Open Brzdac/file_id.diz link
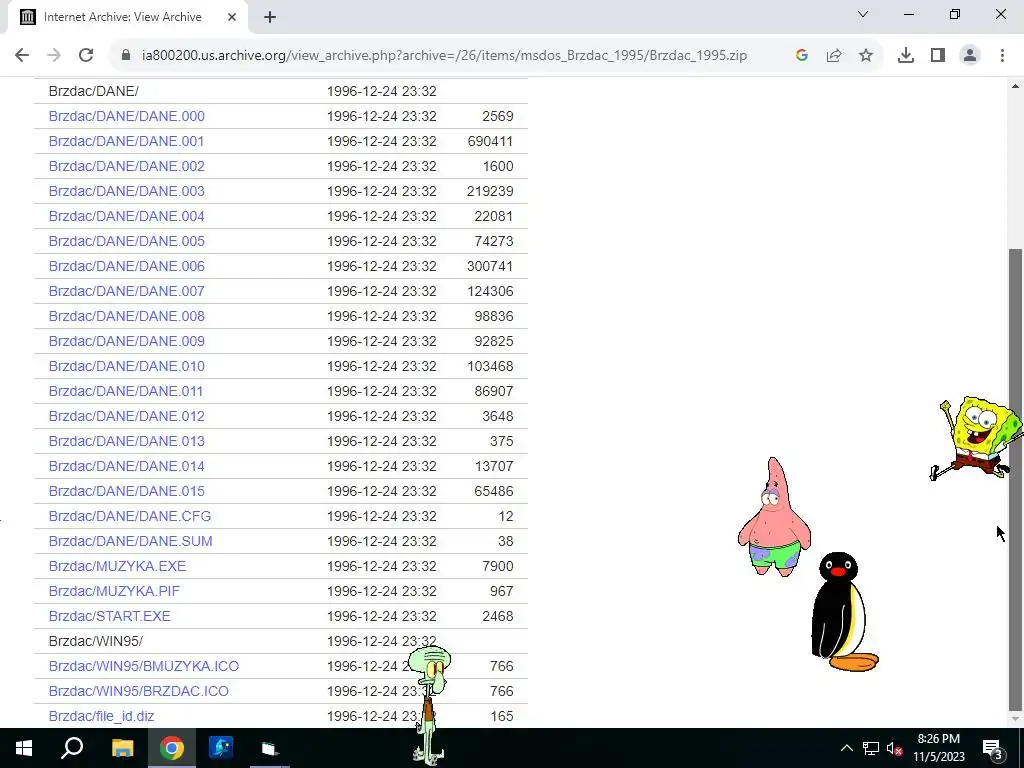Screen dimensions: 1024x768 coord(102,716)
